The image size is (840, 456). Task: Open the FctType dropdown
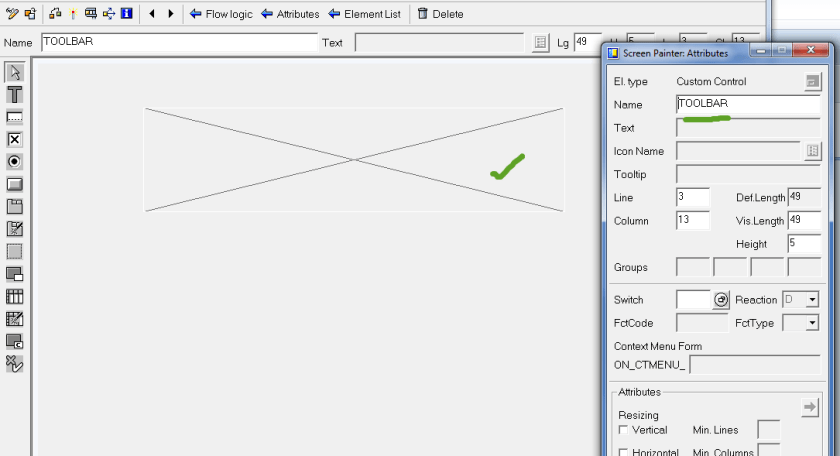pyautogui.click(x=813, y=323)
